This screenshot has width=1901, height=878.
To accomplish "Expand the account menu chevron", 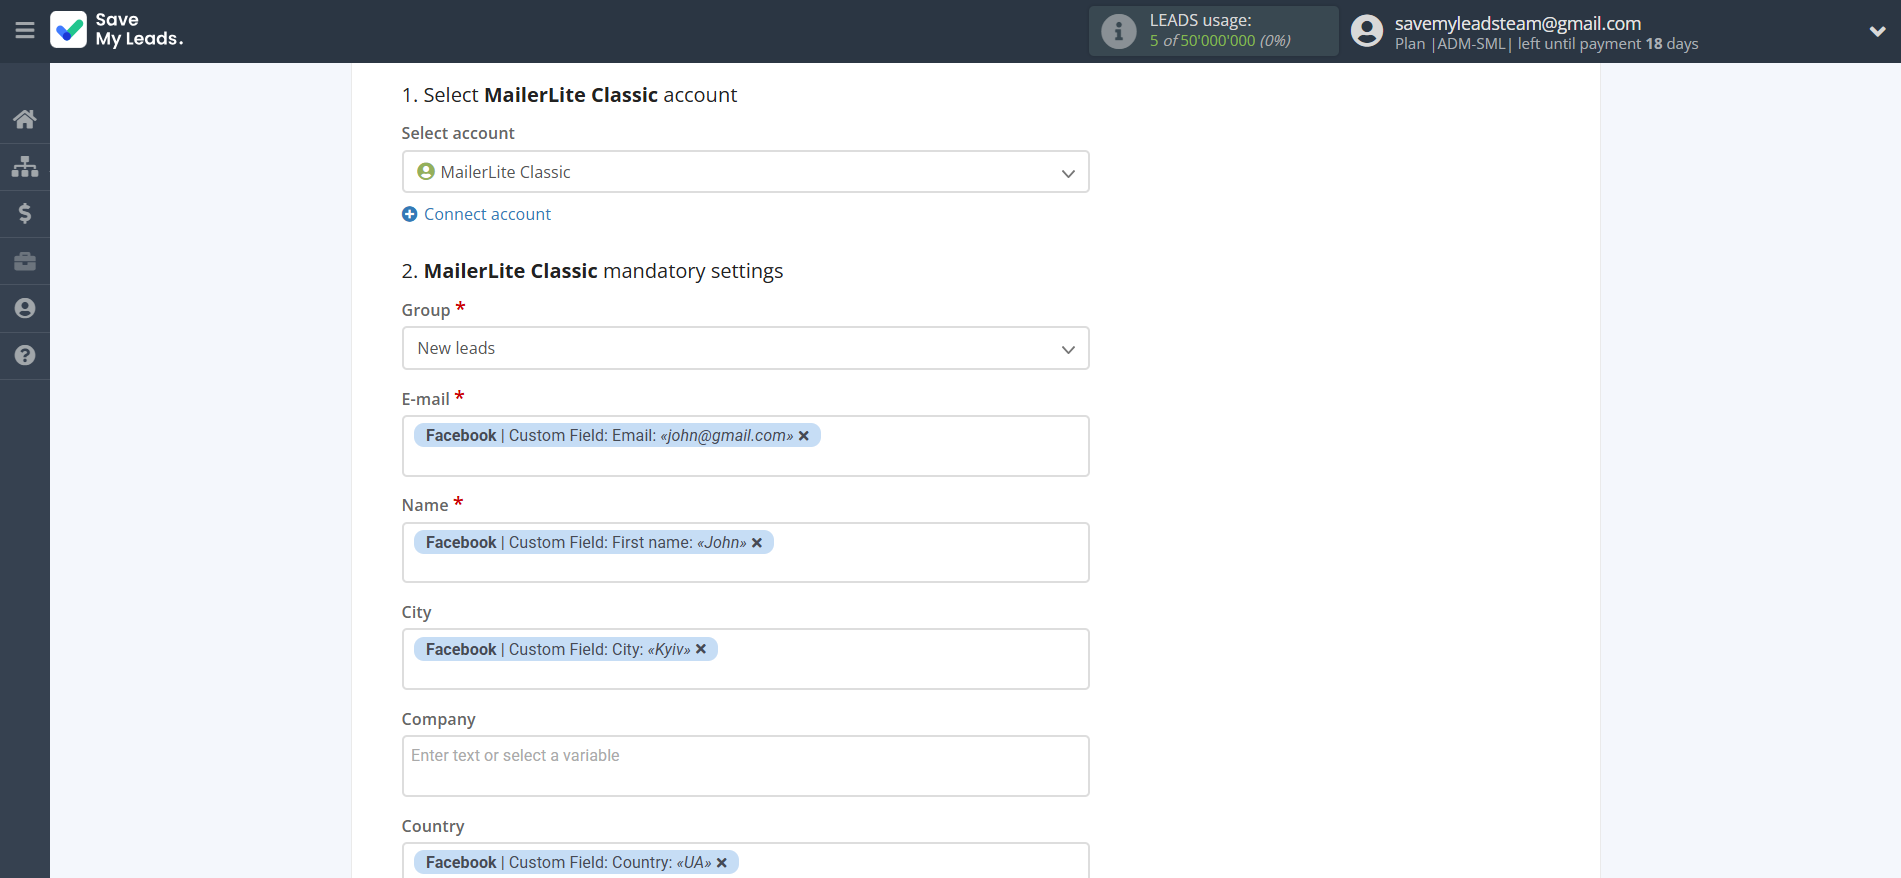I will [1877, 31].
